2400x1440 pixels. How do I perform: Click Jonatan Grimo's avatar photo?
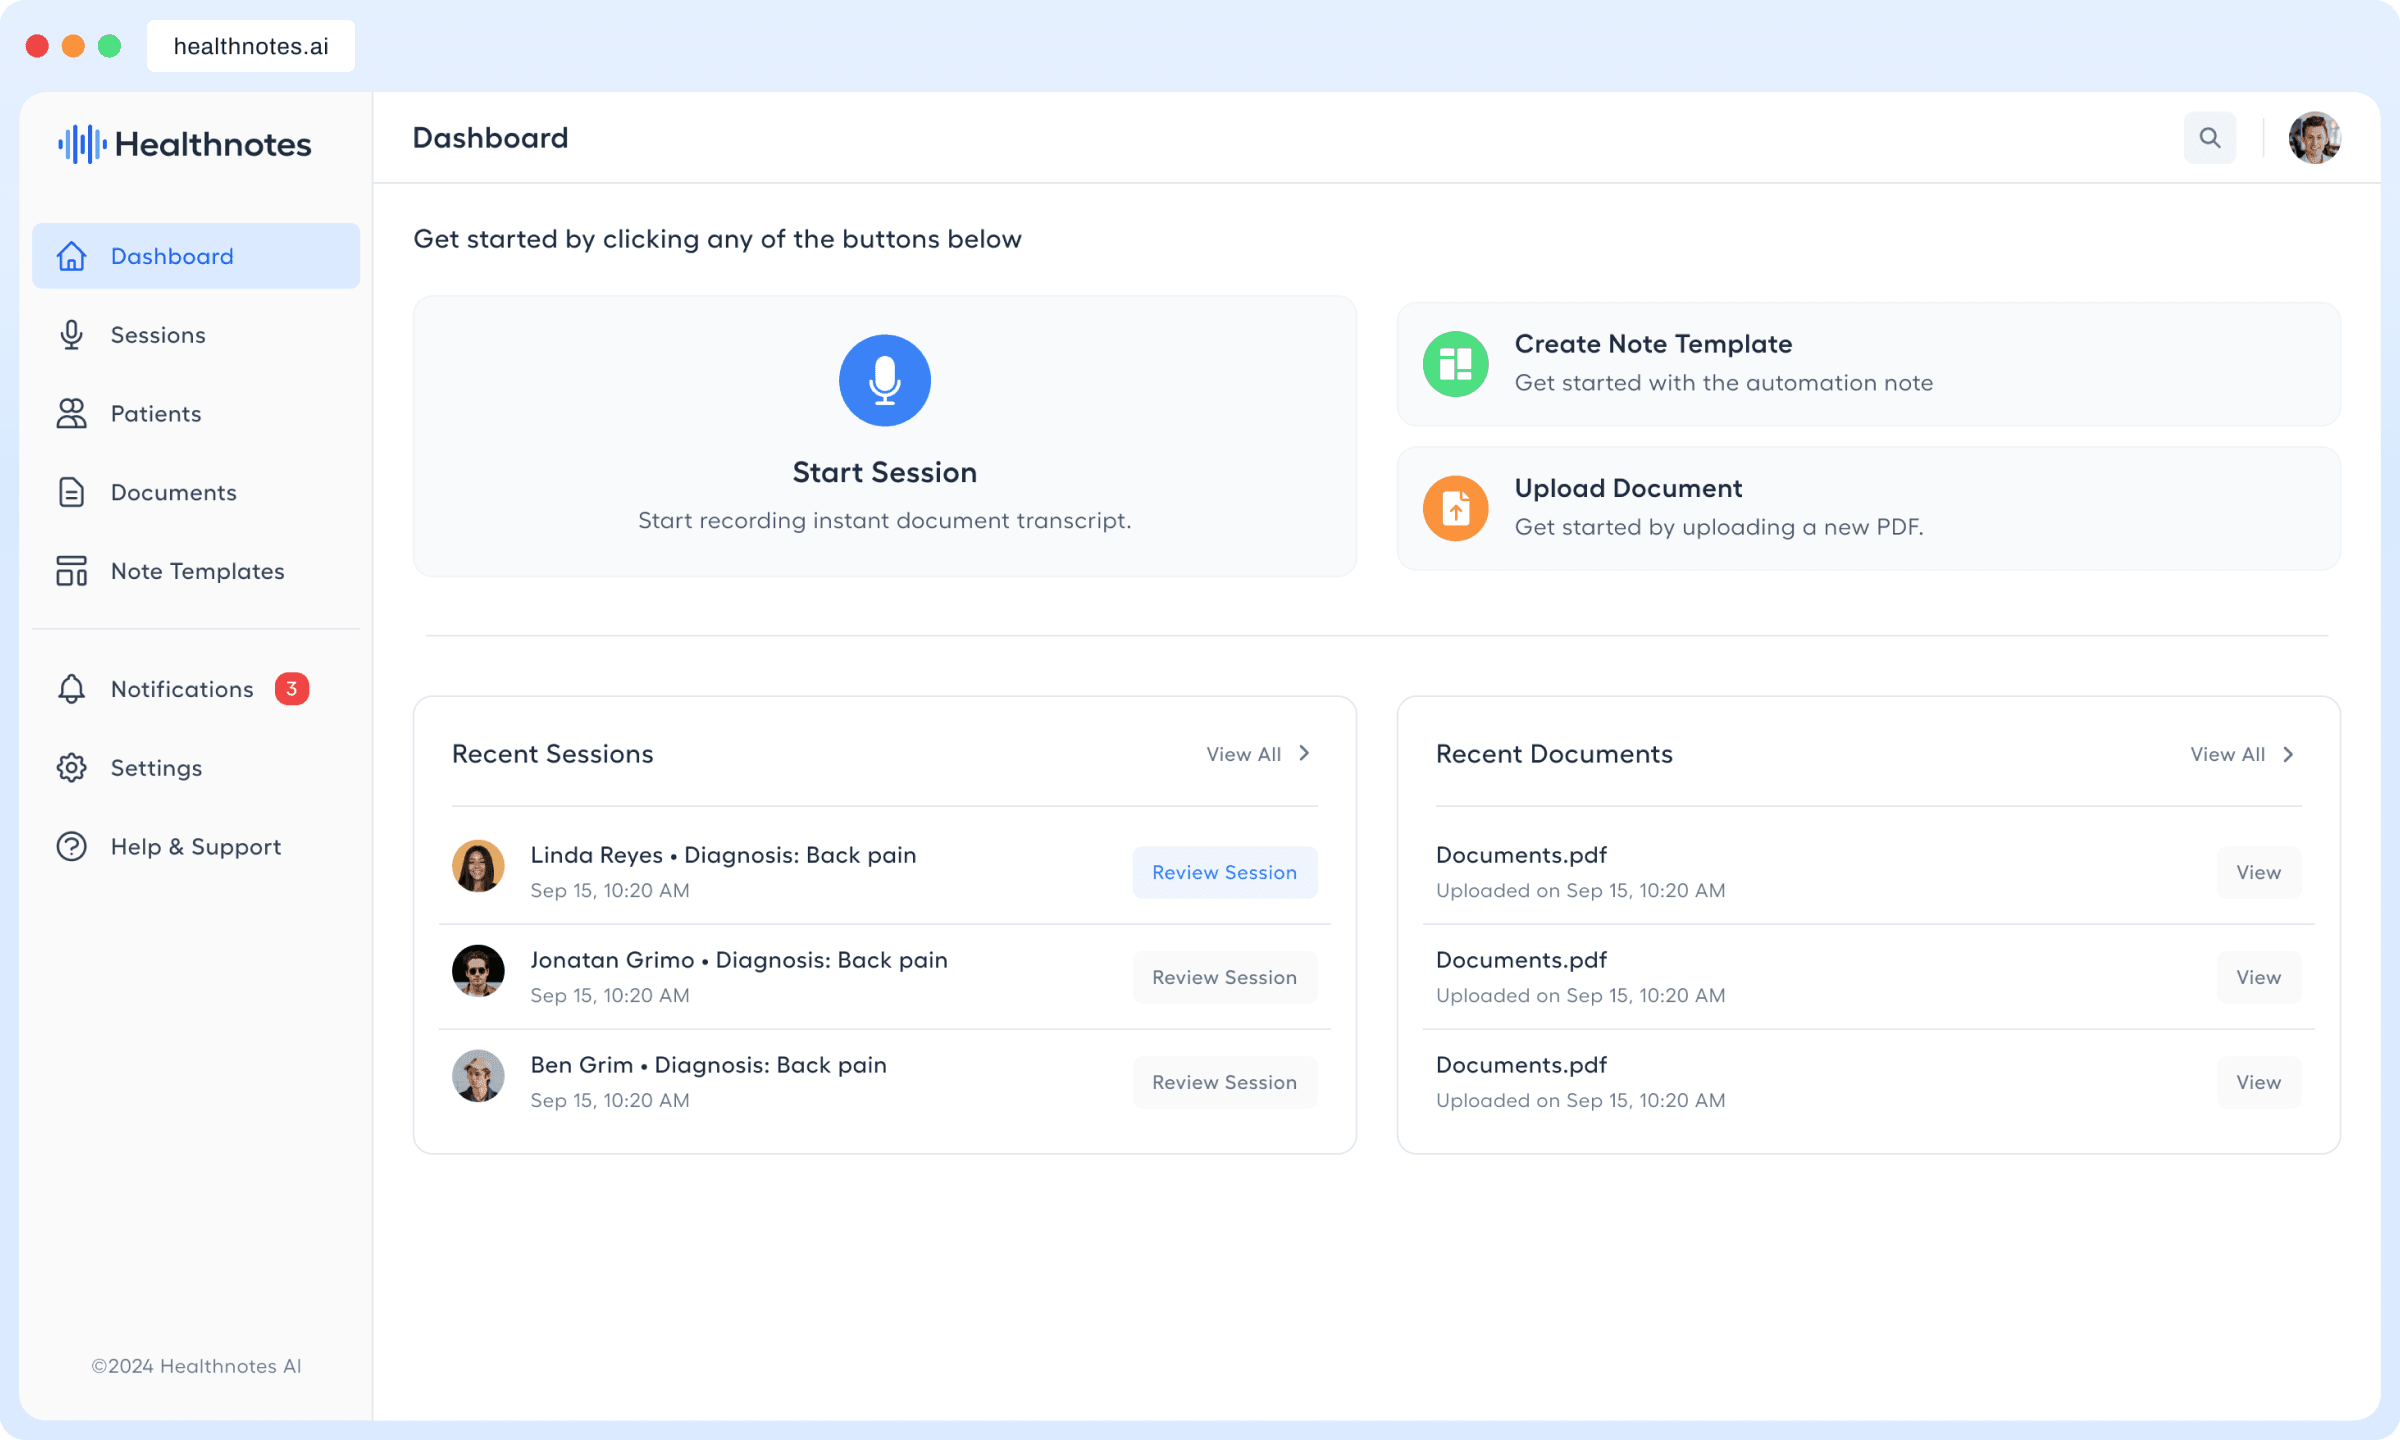click(x=478, y=971)
